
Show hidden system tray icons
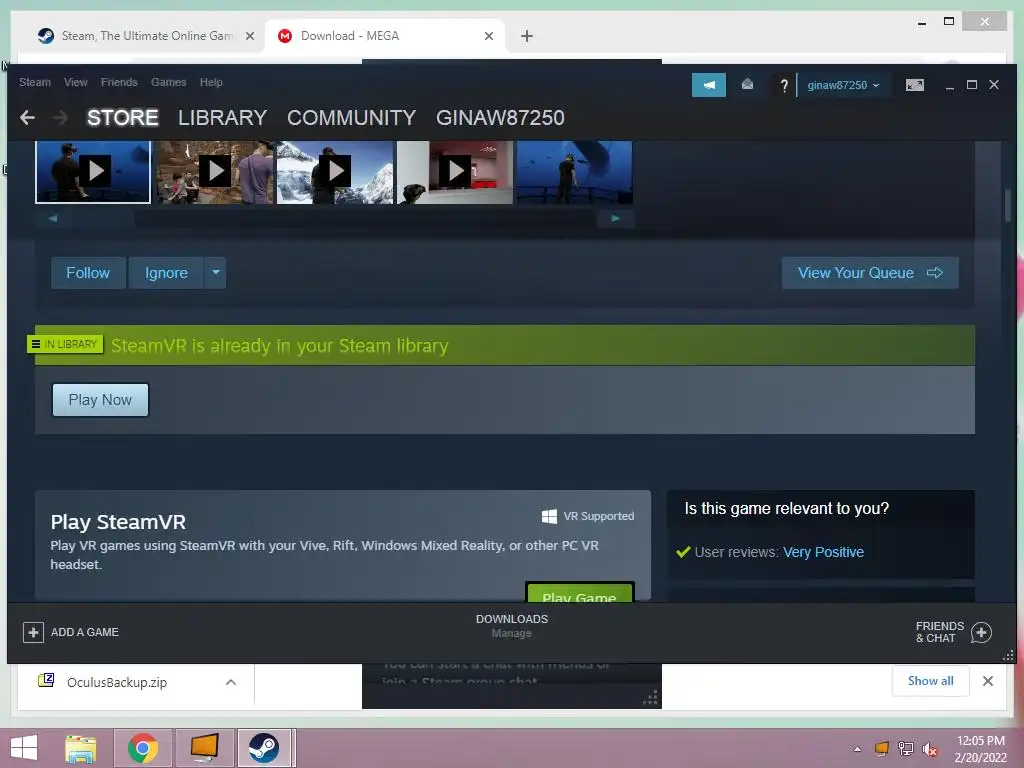(x=857, y=749)
